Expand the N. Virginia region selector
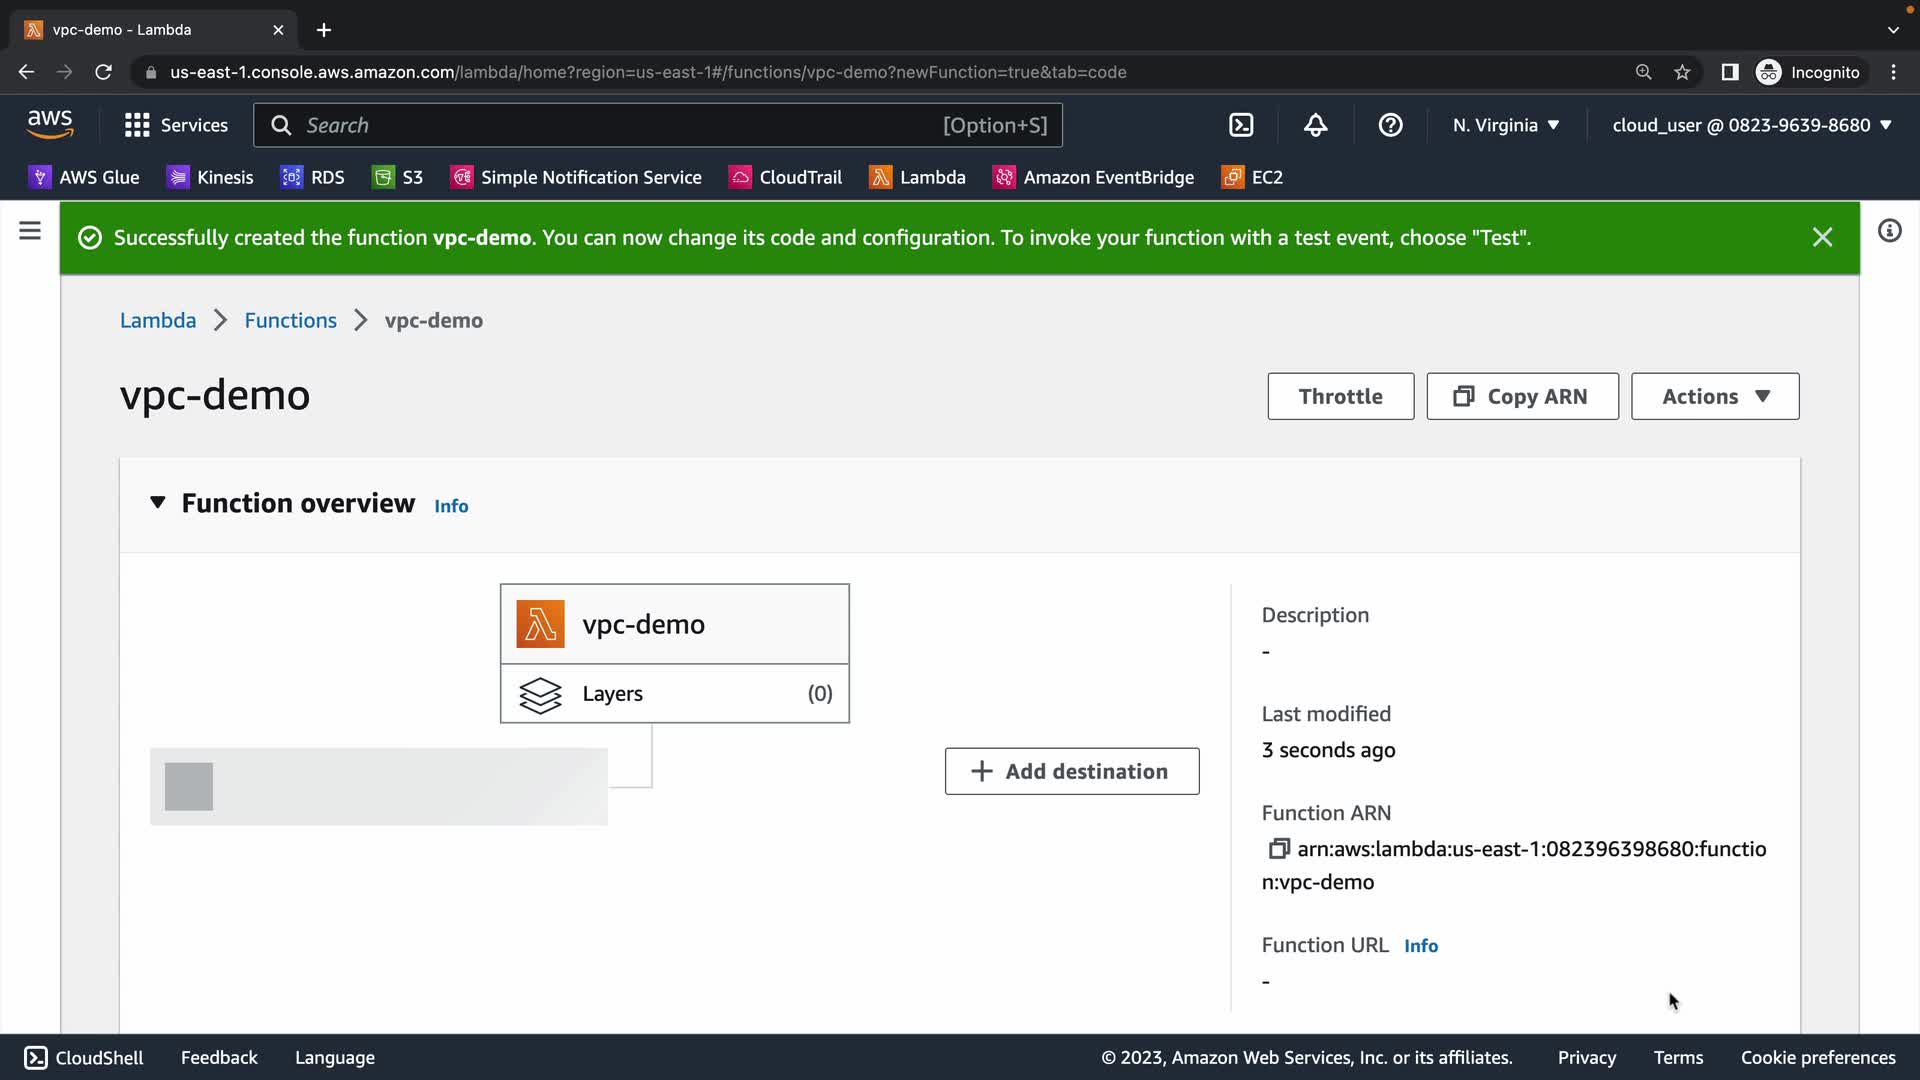Image resolution: width=1920 pixels, height=1080 pixels. pos(1505,125)
